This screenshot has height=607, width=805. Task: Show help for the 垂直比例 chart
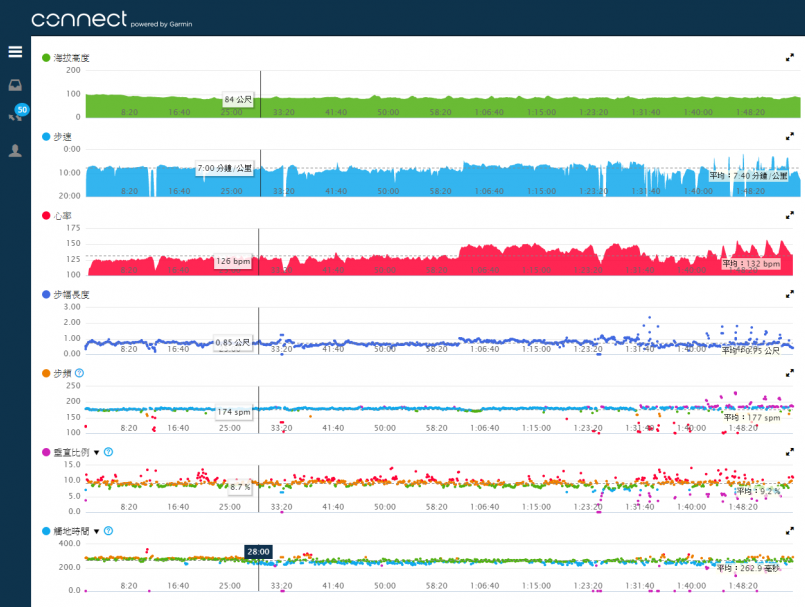pyautogui.click(x=108, y=452)
